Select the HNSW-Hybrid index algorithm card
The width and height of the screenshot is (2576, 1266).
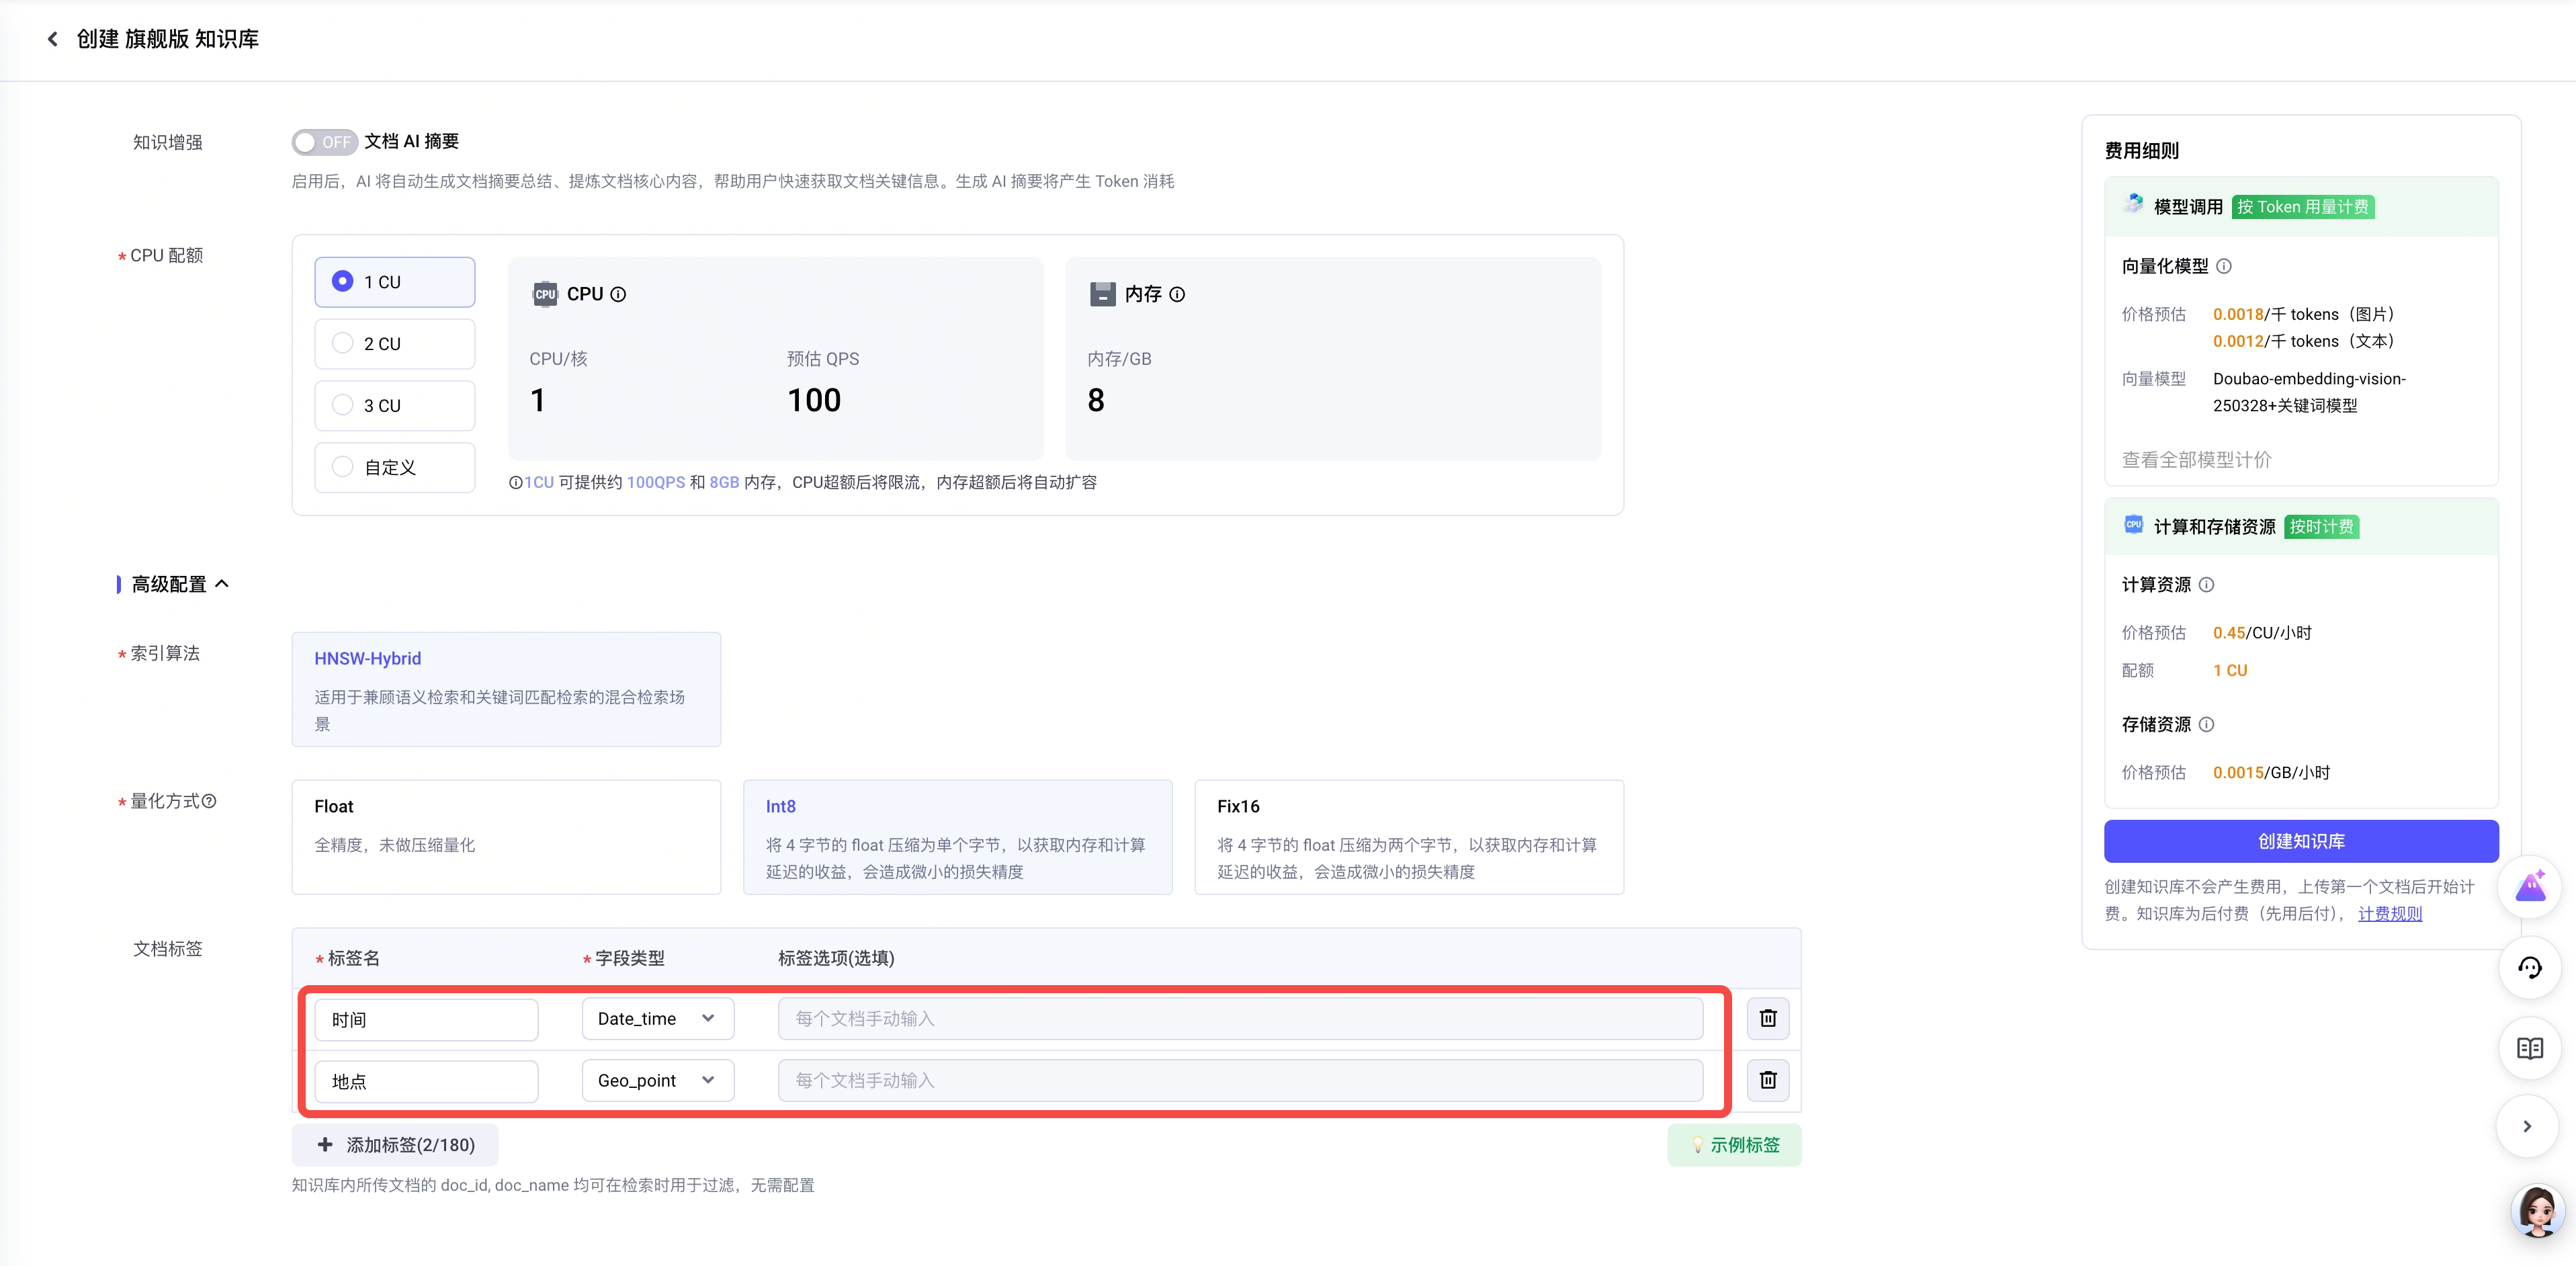pyautogui.click(x=506, y=689)
